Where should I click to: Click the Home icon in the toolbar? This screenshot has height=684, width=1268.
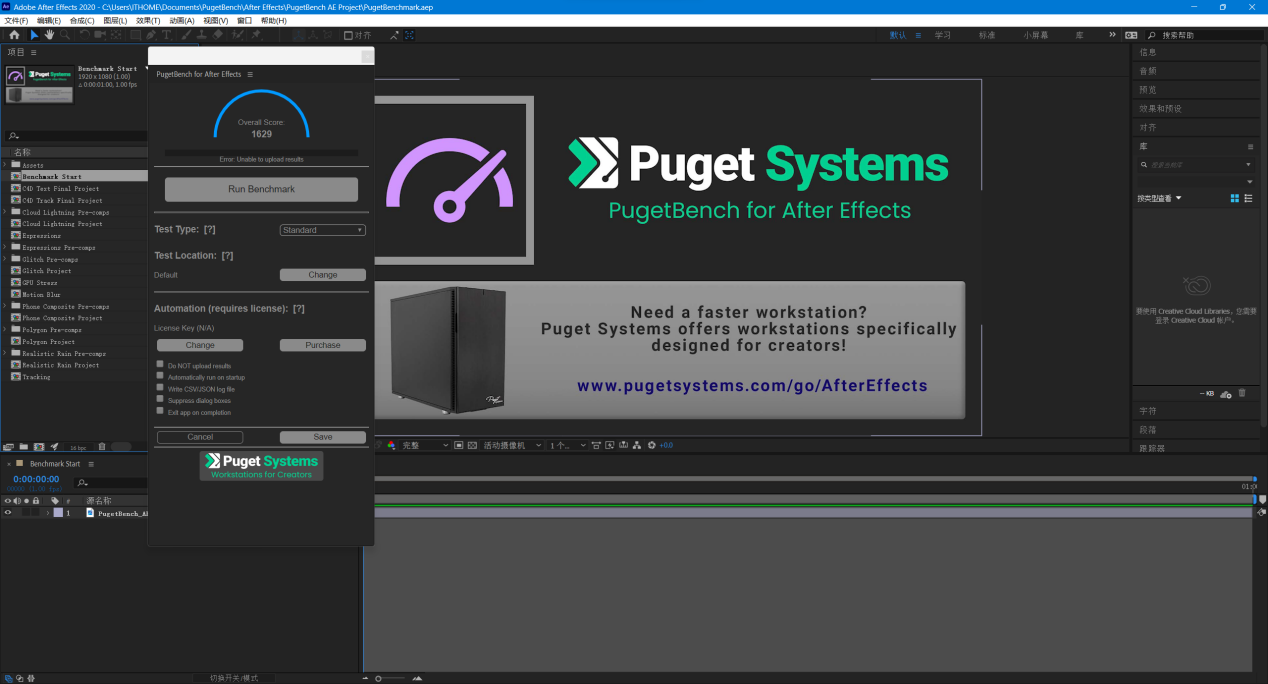pos(14,35)
